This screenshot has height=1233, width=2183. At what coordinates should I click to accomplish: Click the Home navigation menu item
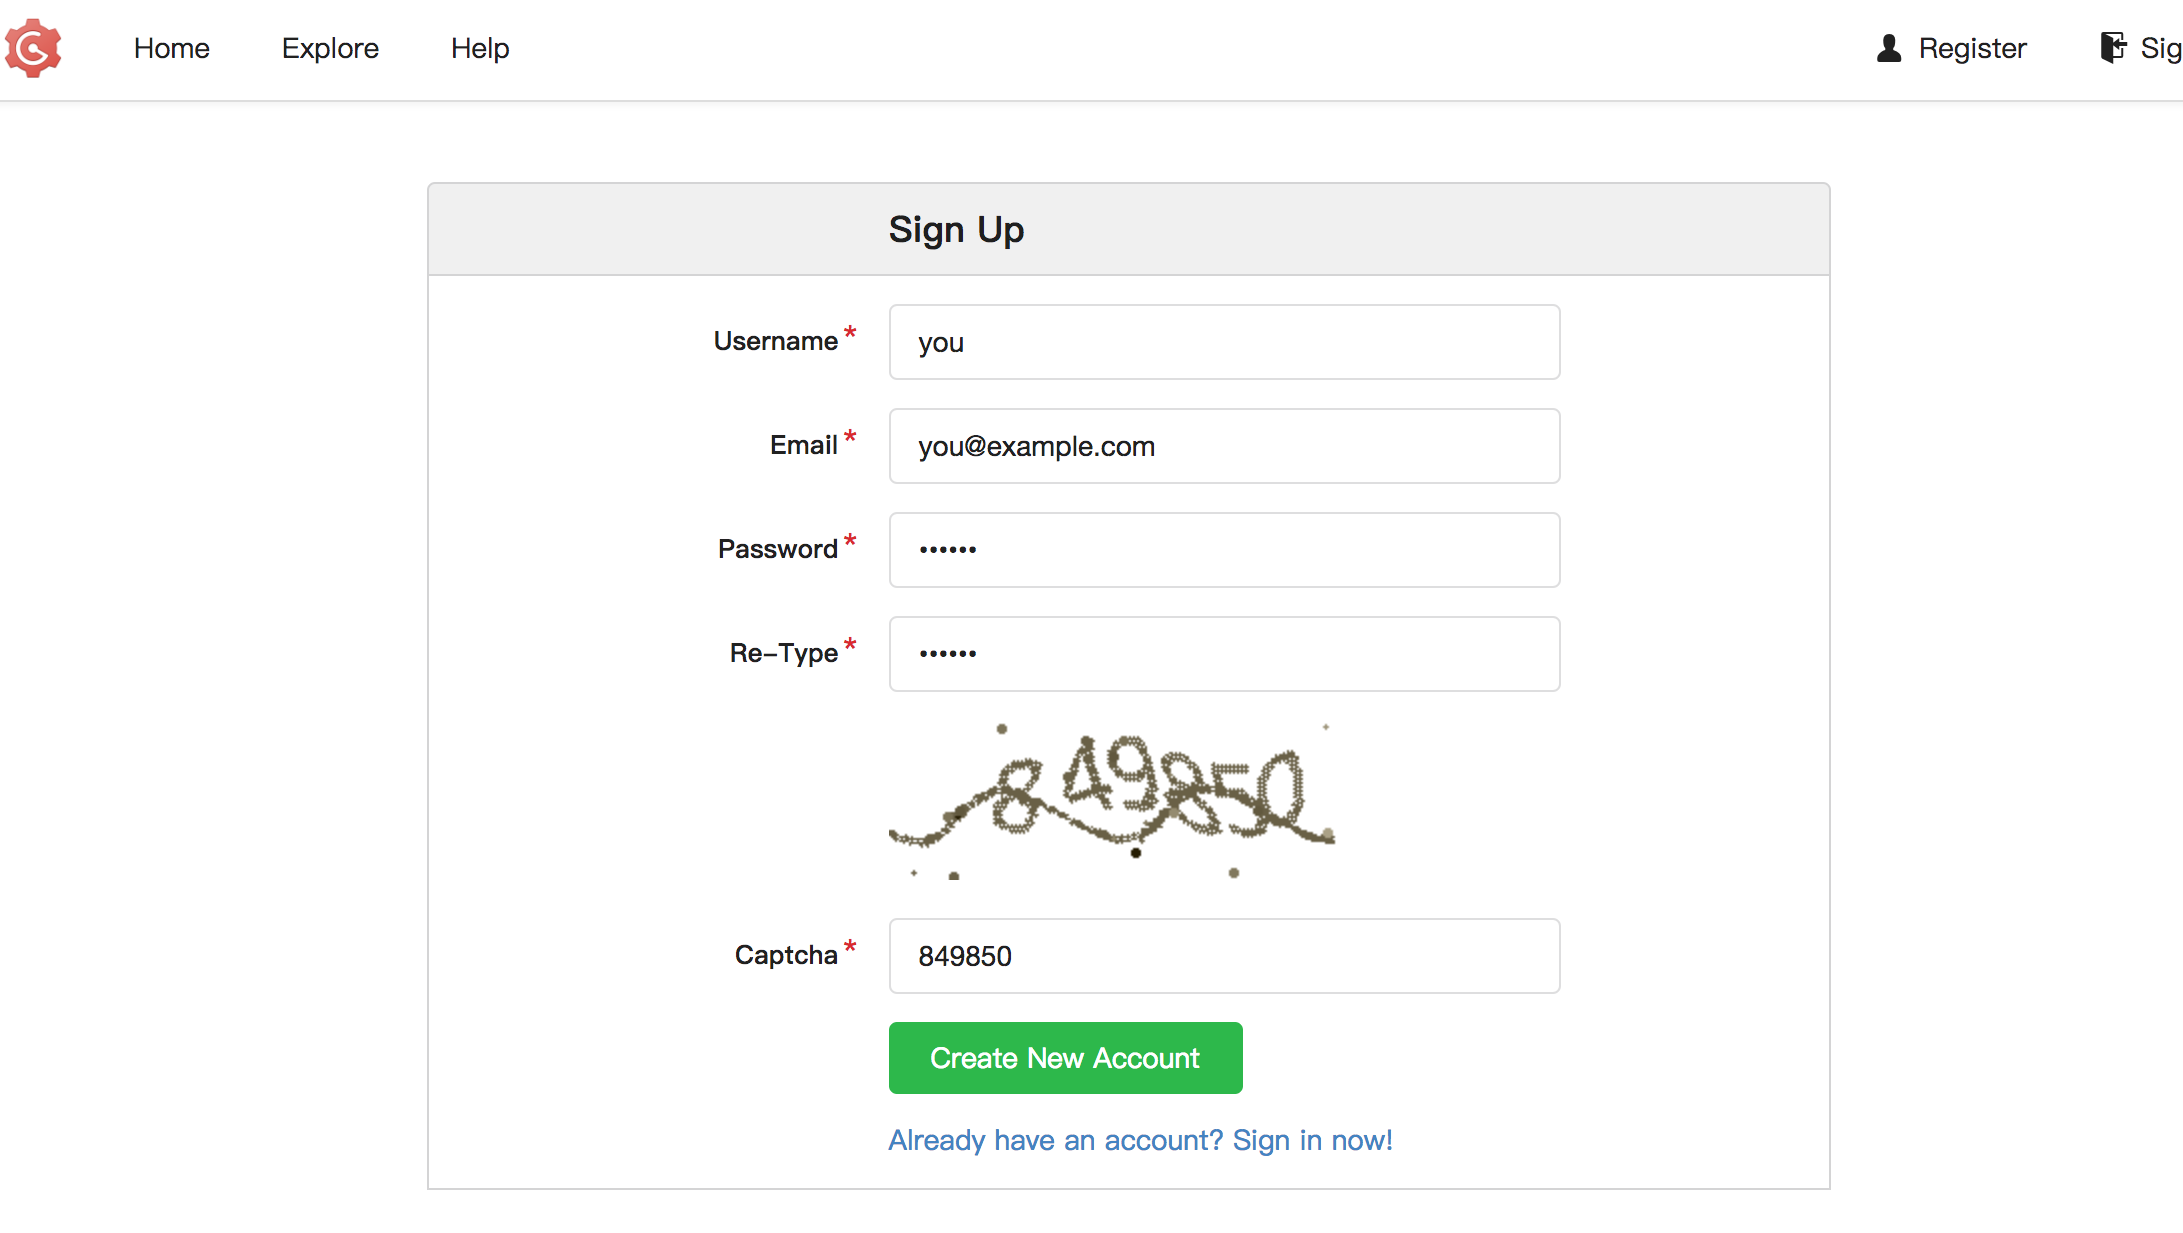coord(171,48)
